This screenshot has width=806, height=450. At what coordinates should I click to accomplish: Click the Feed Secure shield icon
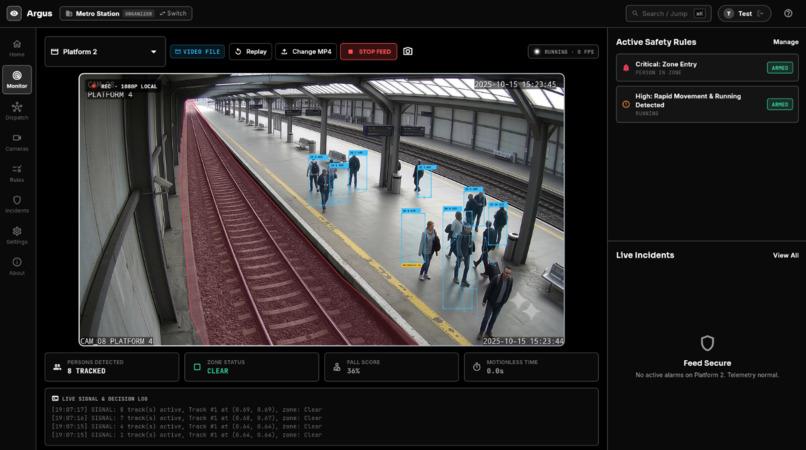tap(707, 343)
